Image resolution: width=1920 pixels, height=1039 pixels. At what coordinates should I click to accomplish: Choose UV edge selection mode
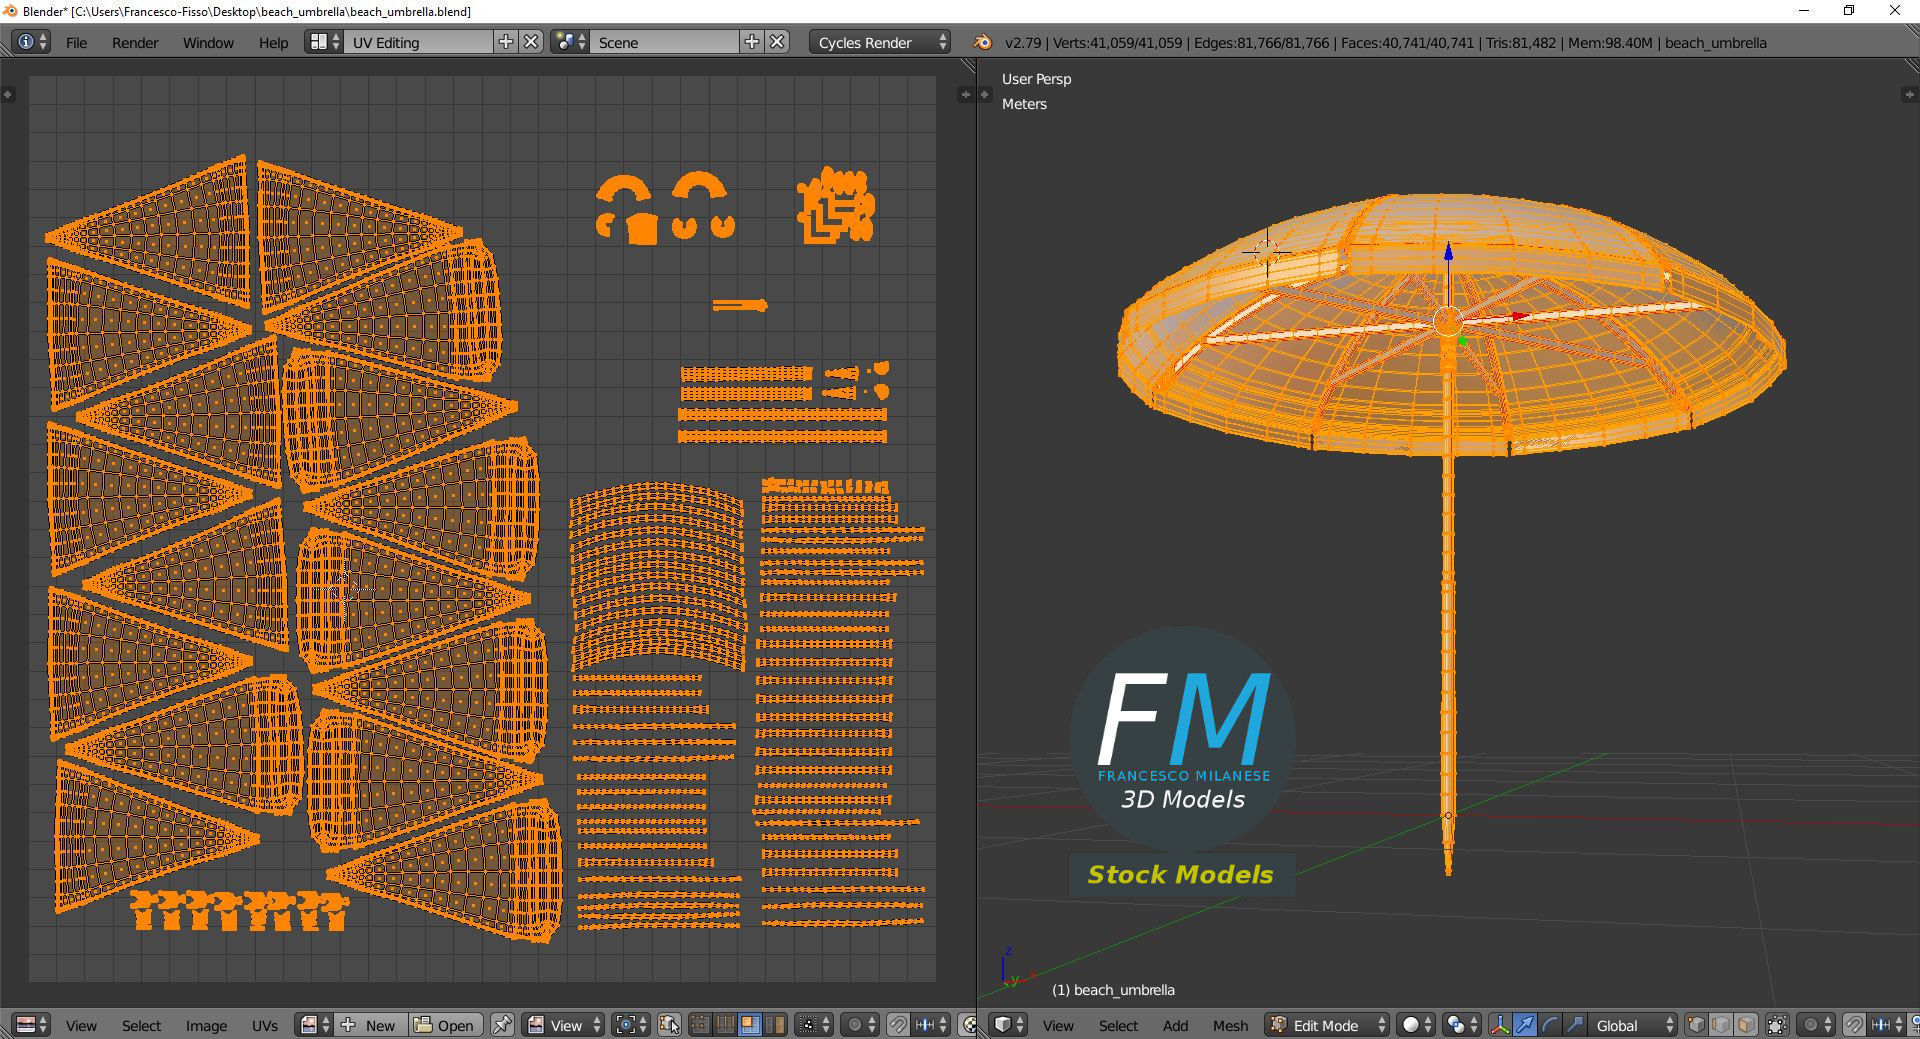[725, 1025]
